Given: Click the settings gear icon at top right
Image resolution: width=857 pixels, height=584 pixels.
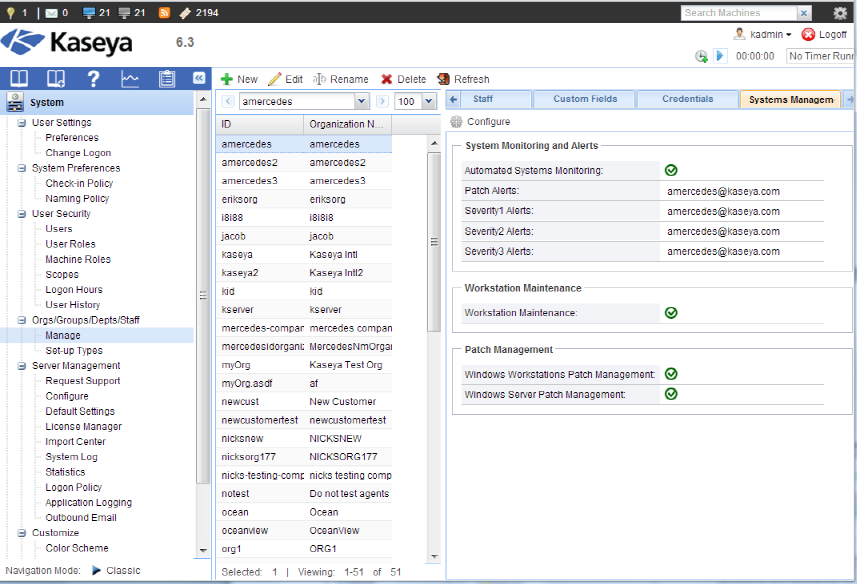Looking at the screenshot, I should [x=840, y=13].
